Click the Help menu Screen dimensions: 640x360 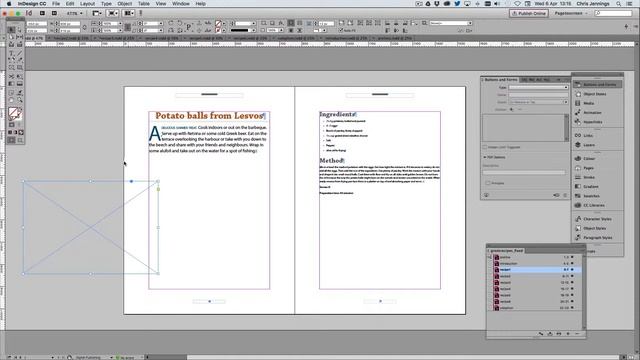coord(200,4)
